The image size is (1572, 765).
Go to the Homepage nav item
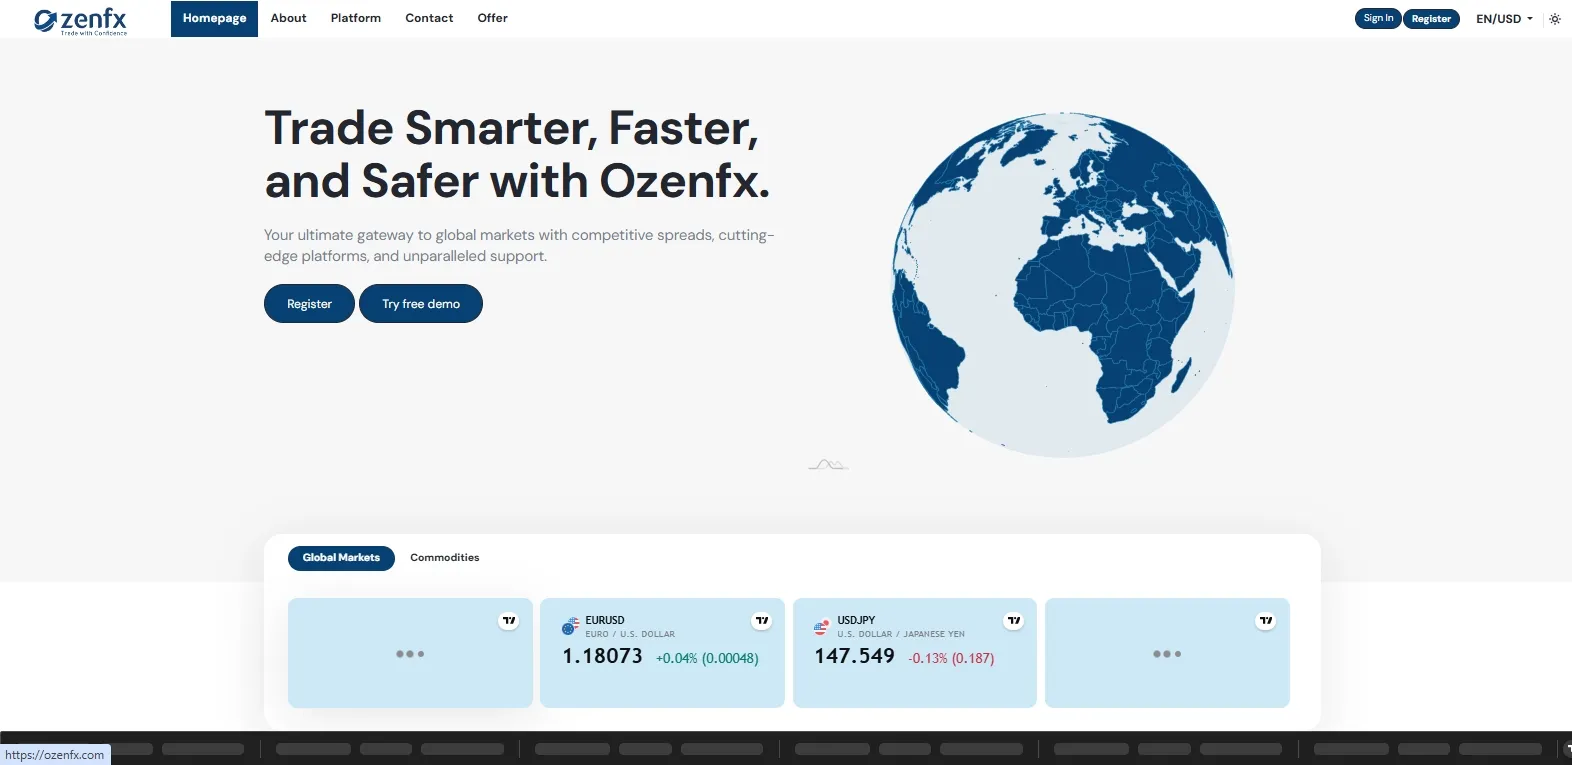tap(214, 19)
